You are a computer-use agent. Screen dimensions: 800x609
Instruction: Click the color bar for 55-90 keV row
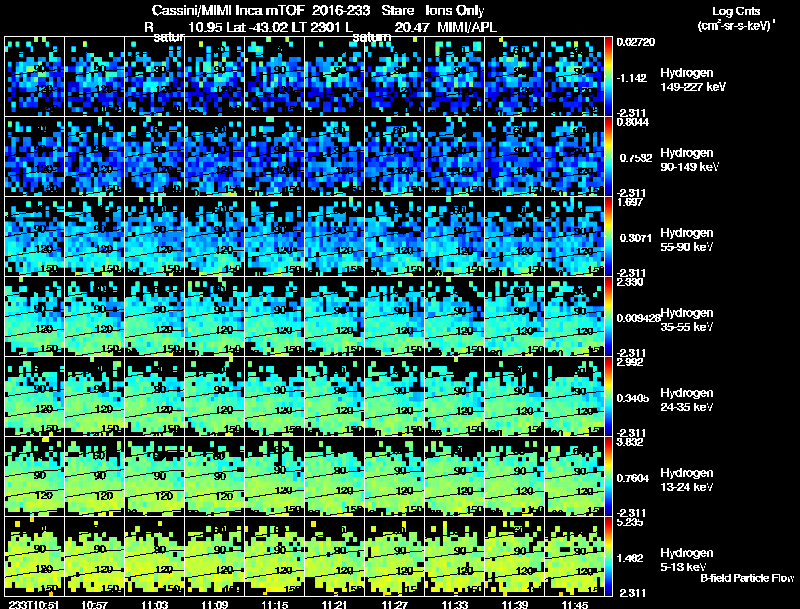[x=608, y=236]
